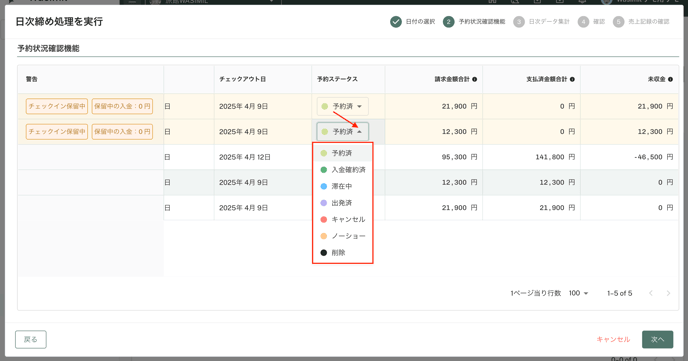Jump to step 2 予約状況確認機能
Image resolution: width=688 pixels, height=361 pixels.
click(474, 21)
